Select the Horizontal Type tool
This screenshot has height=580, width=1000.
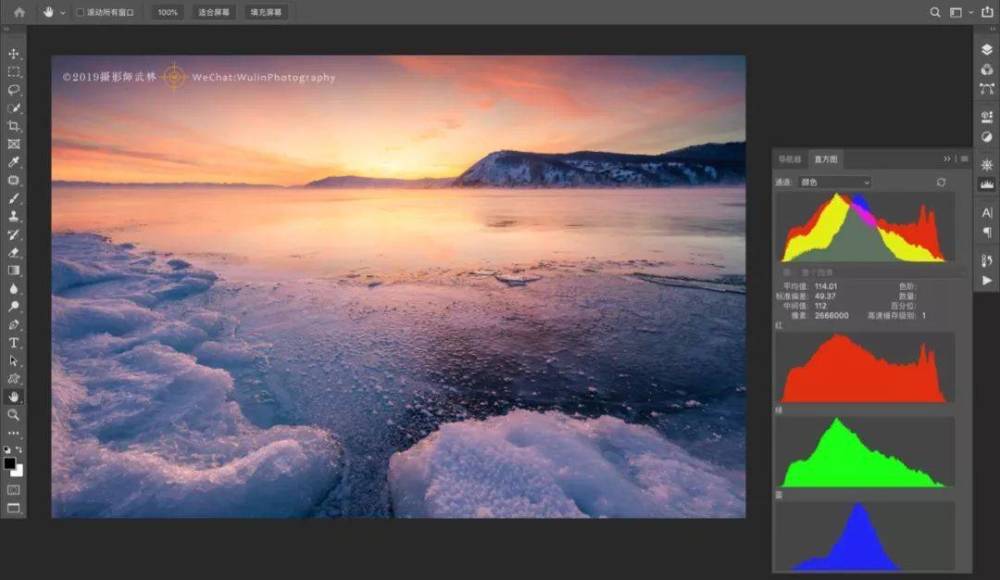pos(13,343)
